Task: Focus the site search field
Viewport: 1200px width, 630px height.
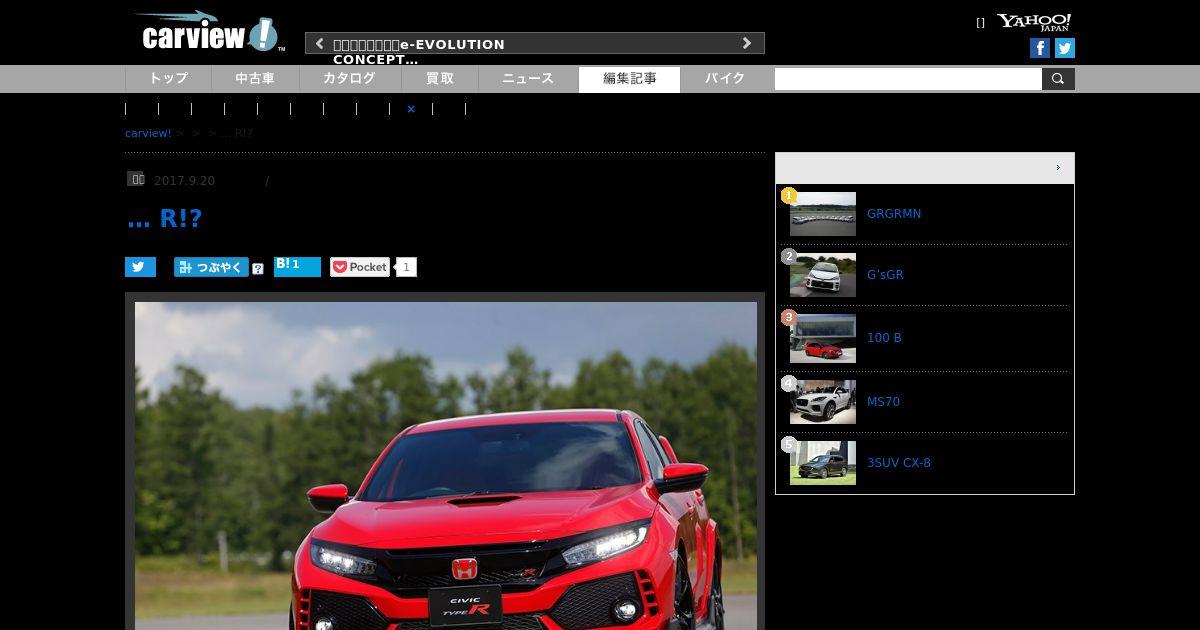Action: point(908,79)
